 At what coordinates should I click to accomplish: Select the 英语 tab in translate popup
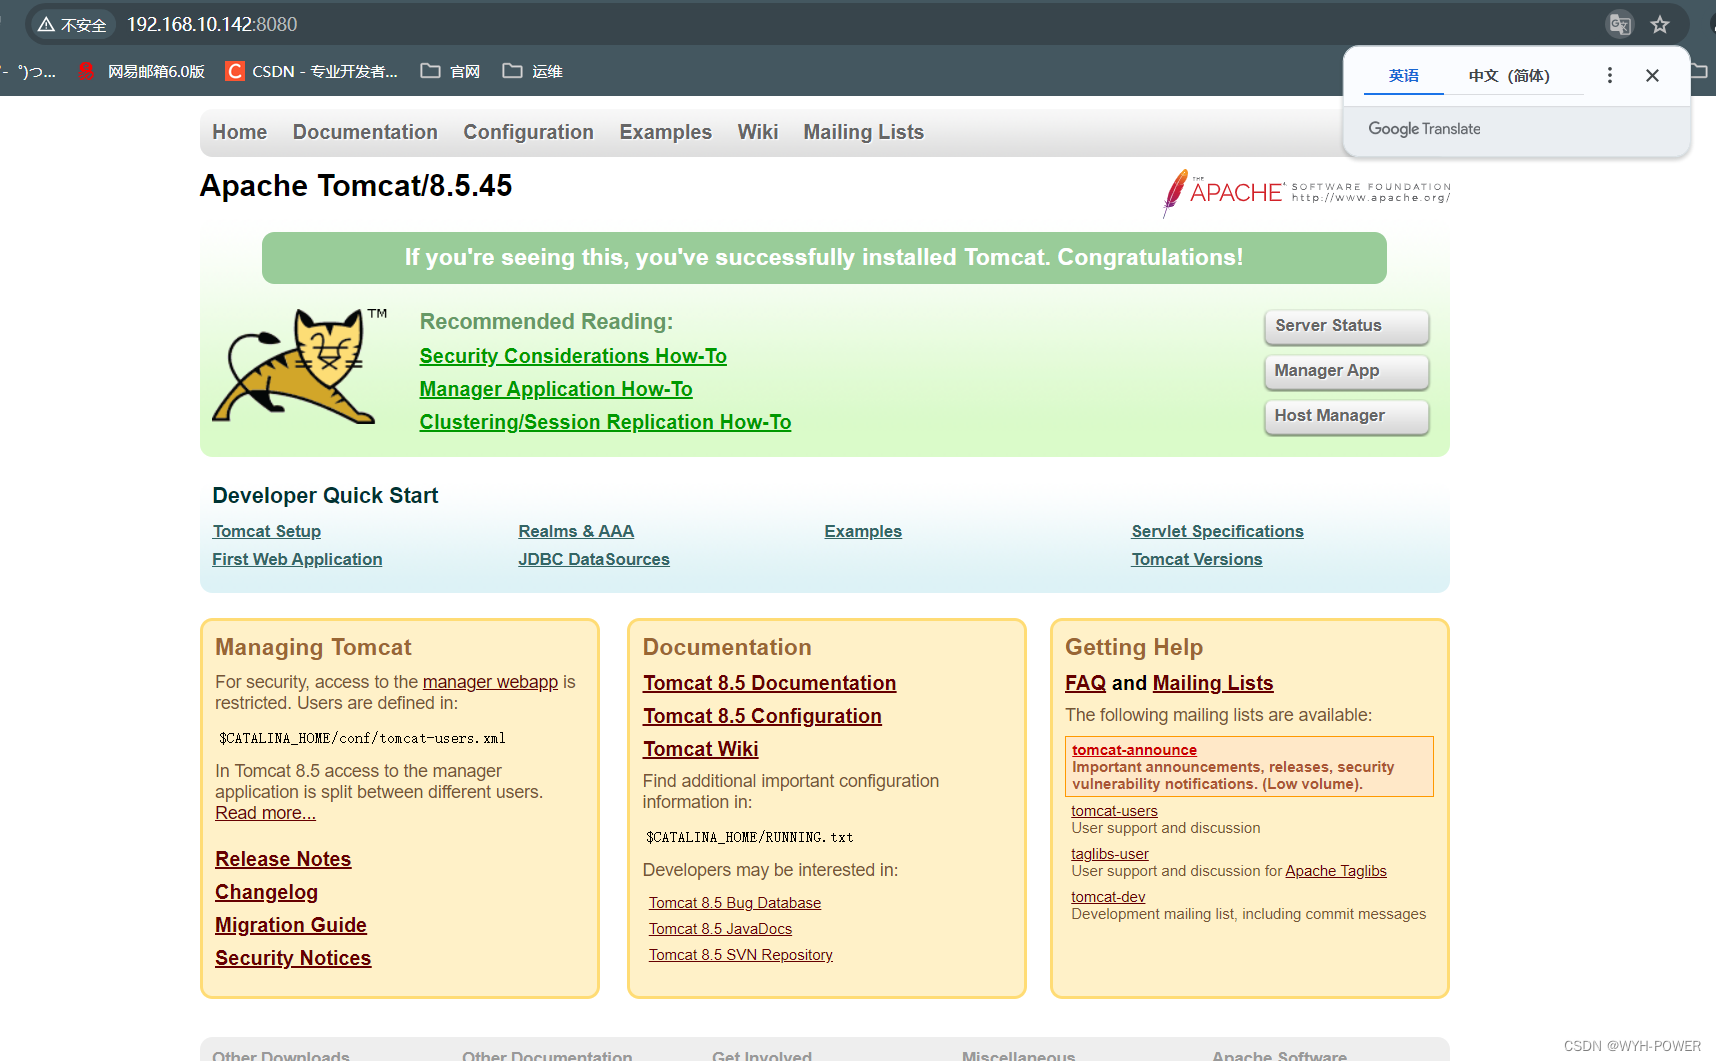click(x=1402, y=75)
